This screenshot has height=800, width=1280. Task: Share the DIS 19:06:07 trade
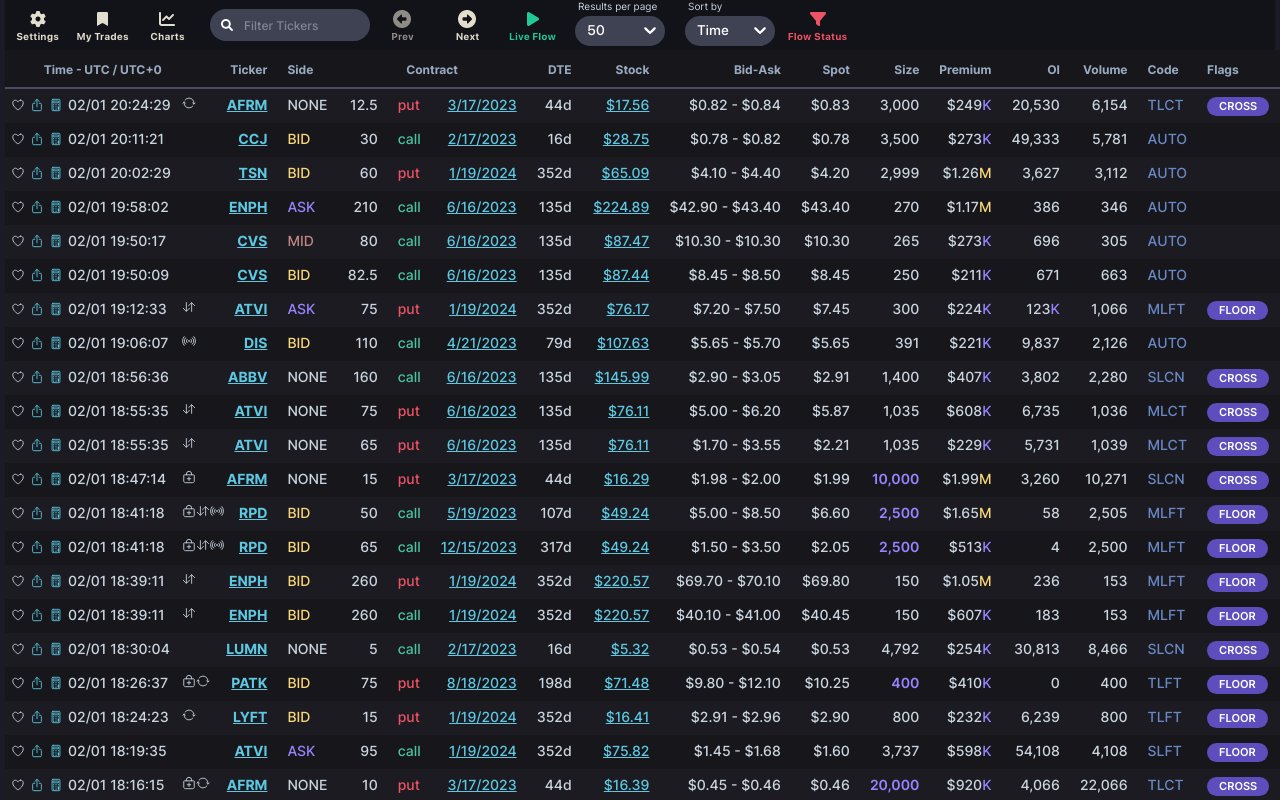pos(37,343)
